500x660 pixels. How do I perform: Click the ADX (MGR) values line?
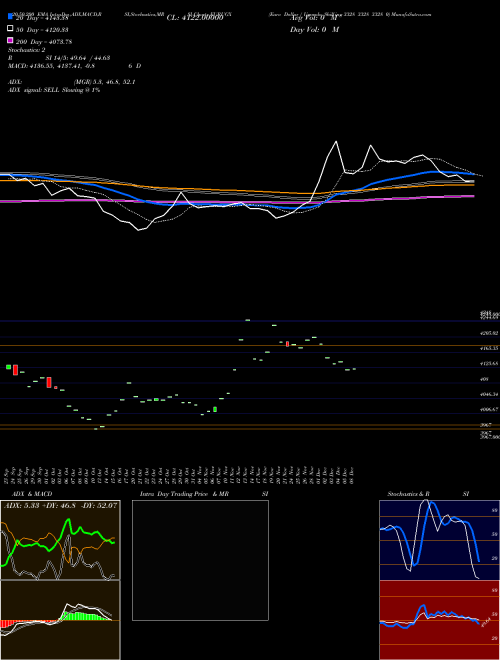pyautogui.click(x=72, y=82)
